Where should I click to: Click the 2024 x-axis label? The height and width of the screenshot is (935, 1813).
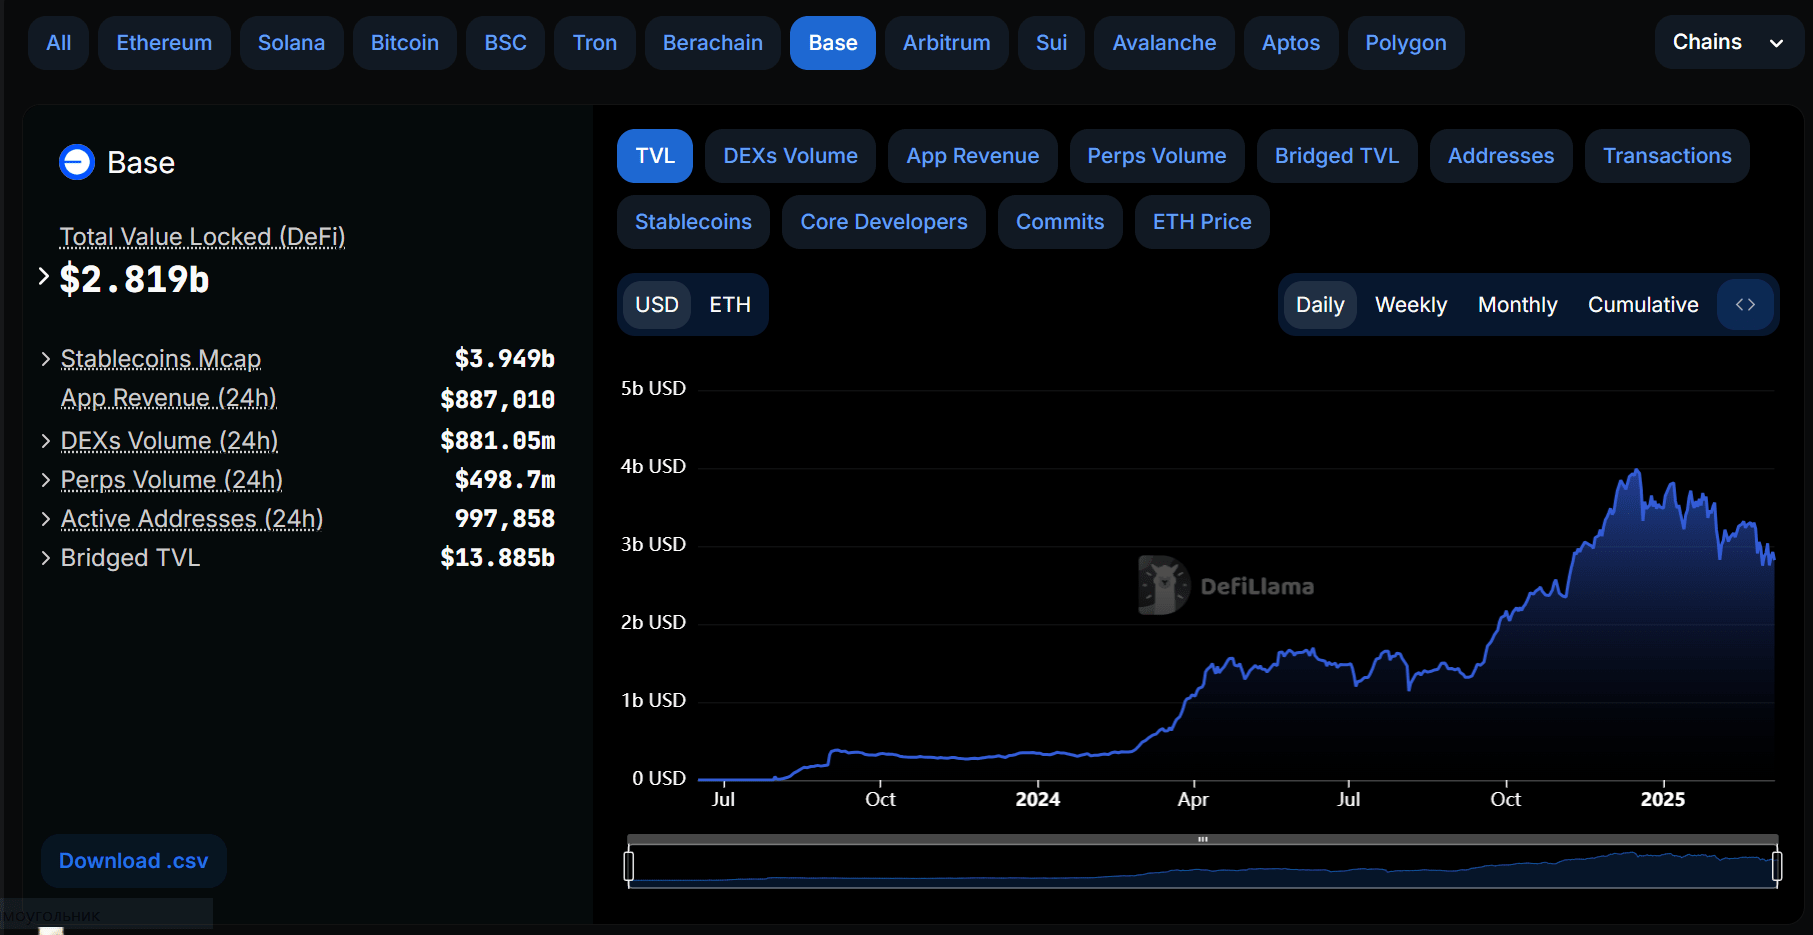pos(1038,799)
